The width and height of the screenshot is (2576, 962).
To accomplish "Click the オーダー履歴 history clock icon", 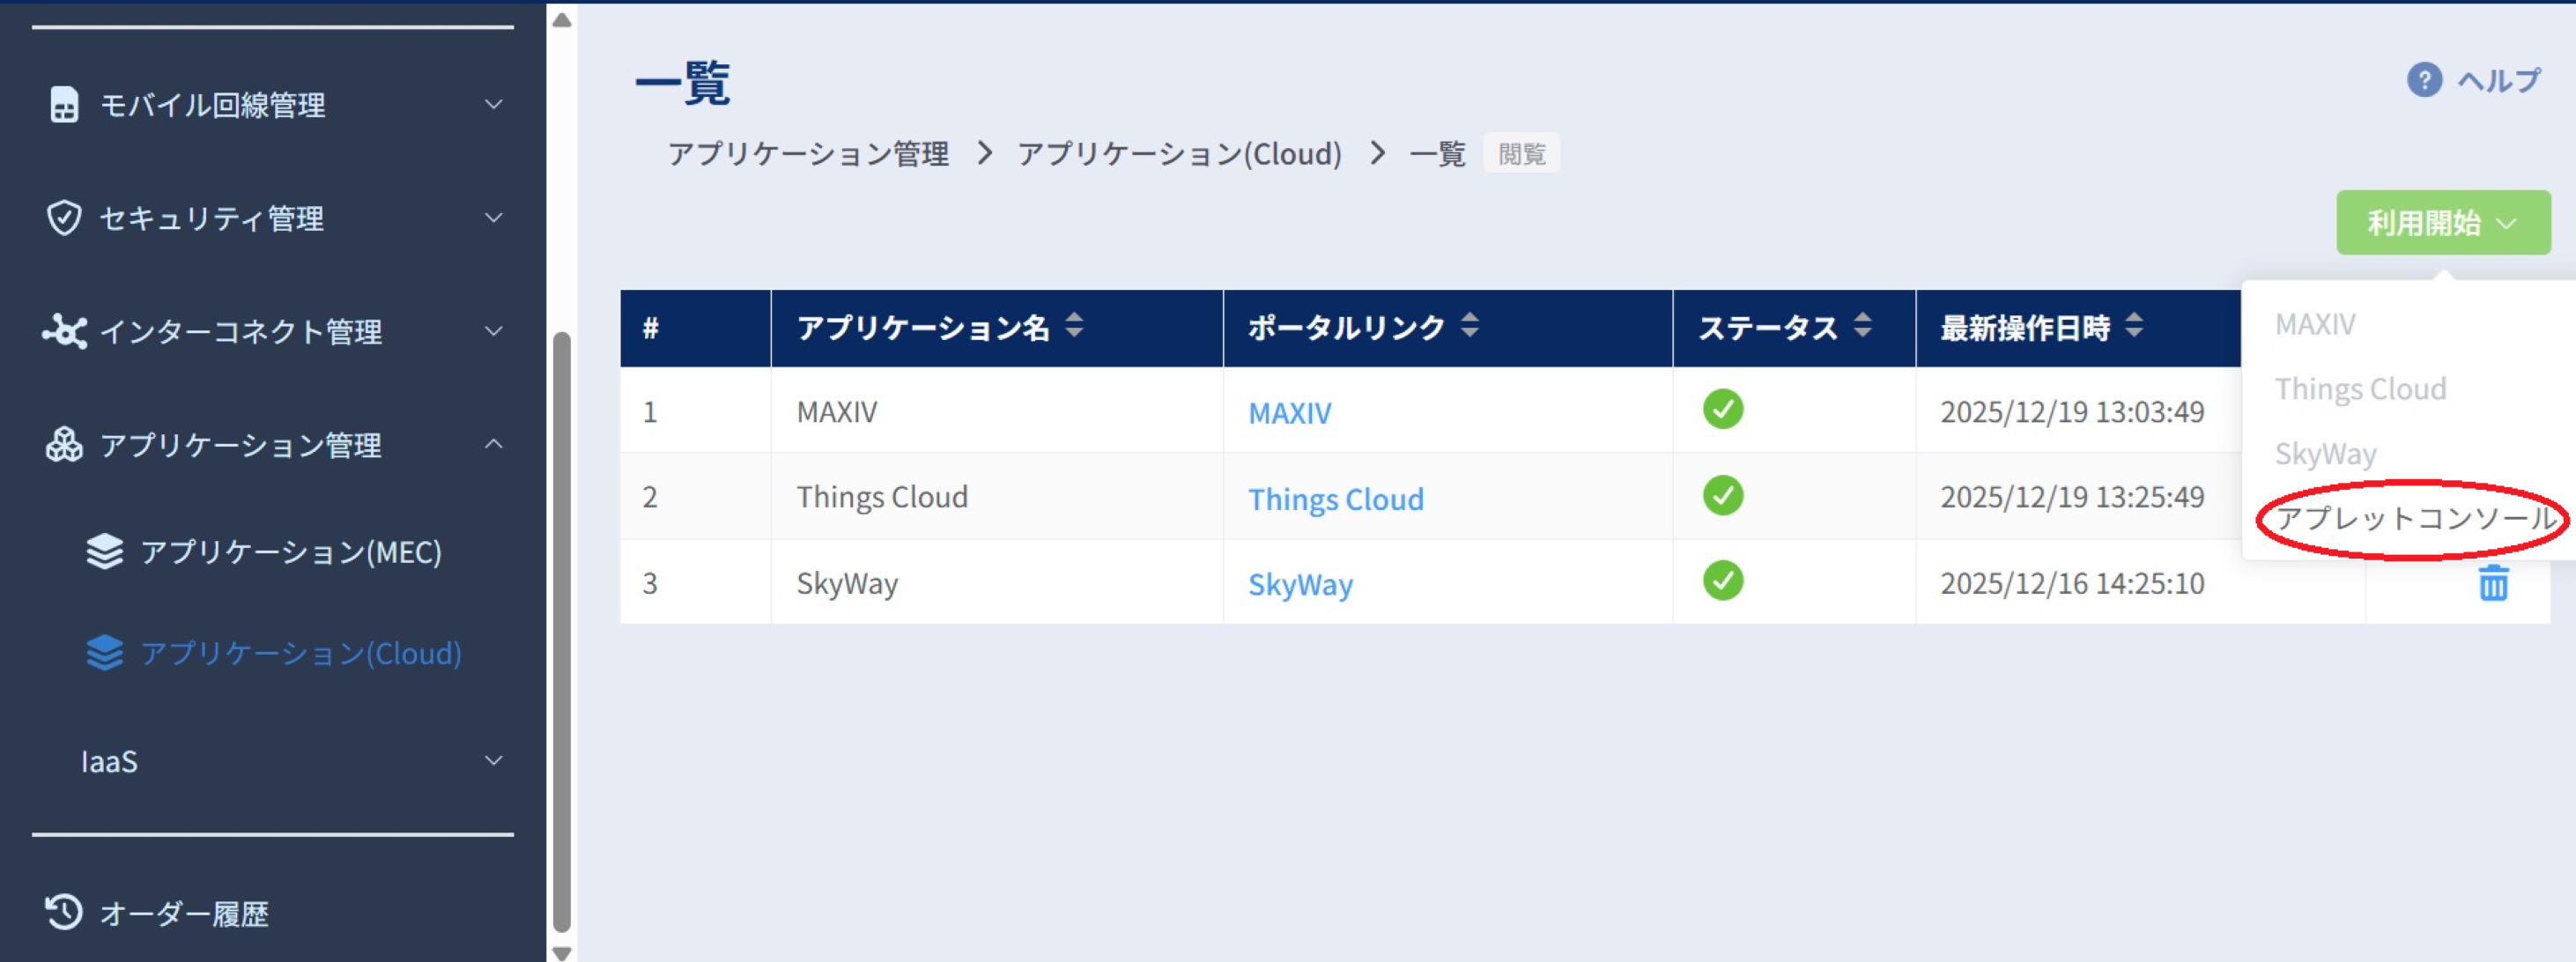I will point(64,912).
